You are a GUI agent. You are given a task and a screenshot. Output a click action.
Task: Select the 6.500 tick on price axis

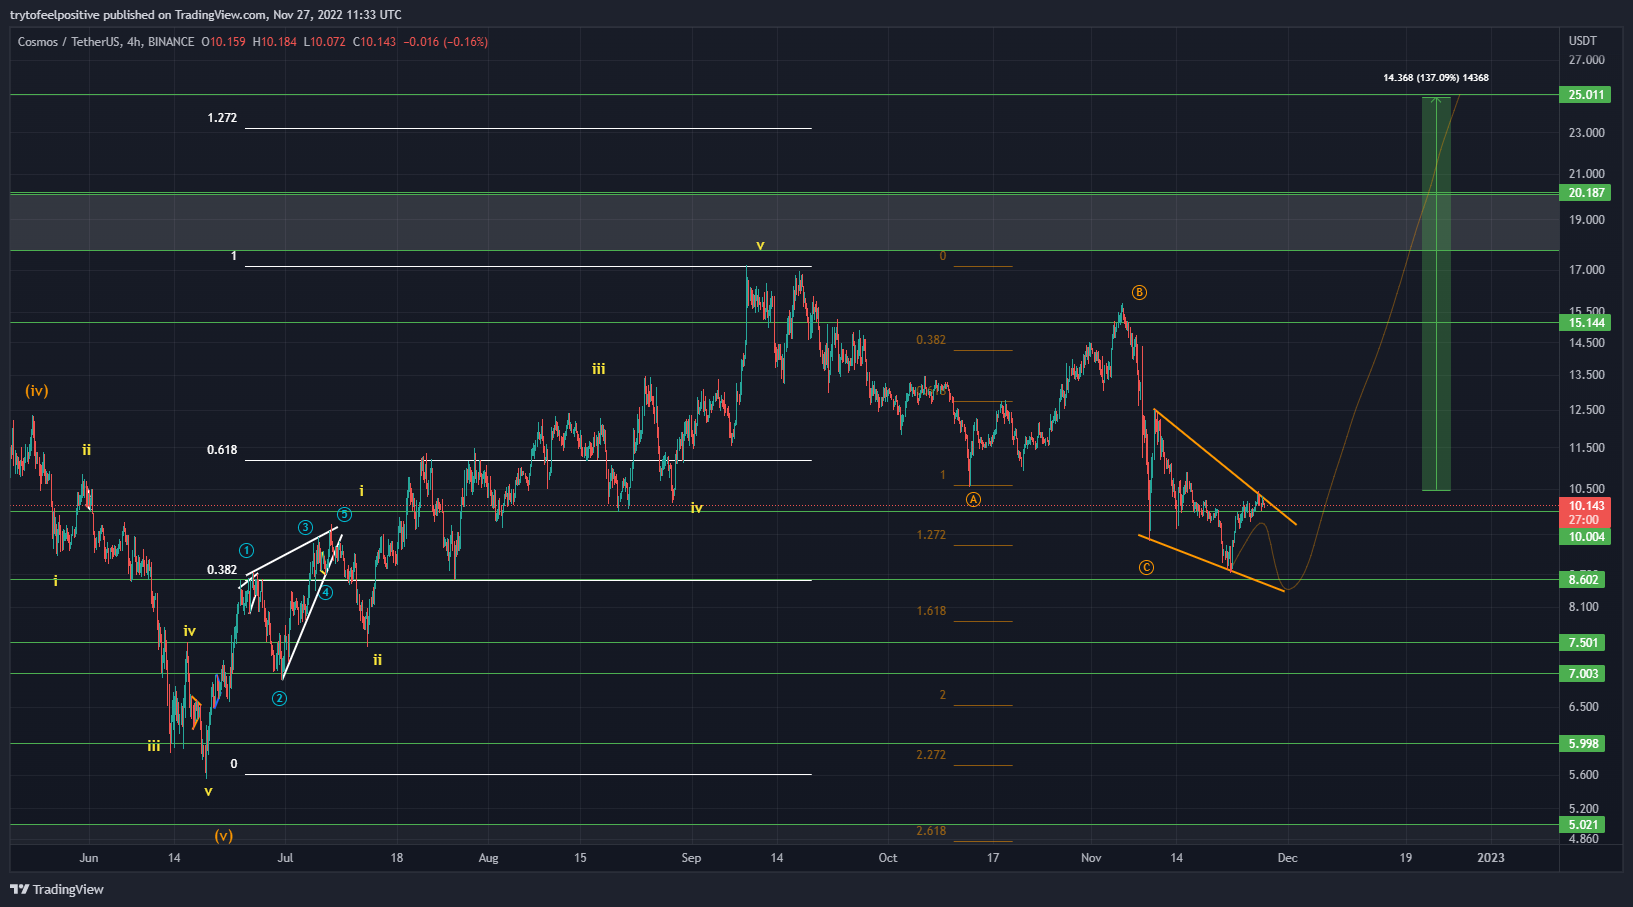click(1584, 707)
